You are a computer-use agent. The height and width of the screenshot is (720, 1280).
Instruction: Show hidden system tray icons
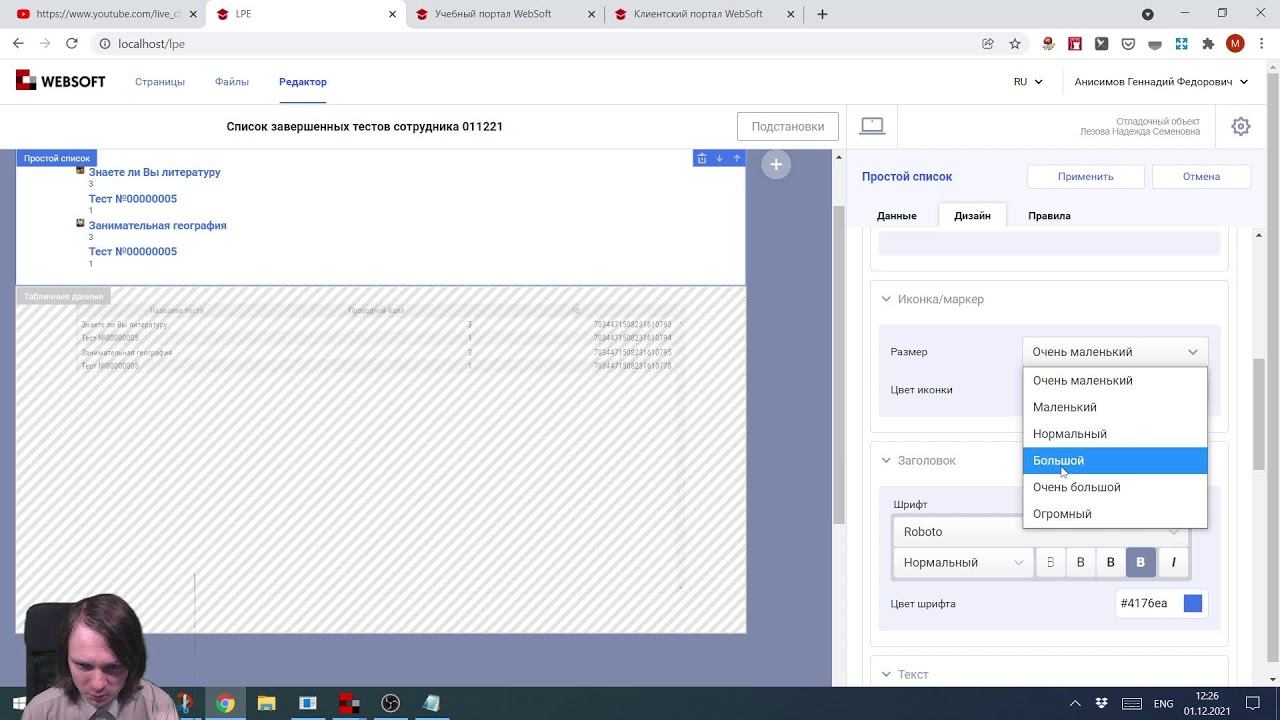click(x=1075, y=703)
